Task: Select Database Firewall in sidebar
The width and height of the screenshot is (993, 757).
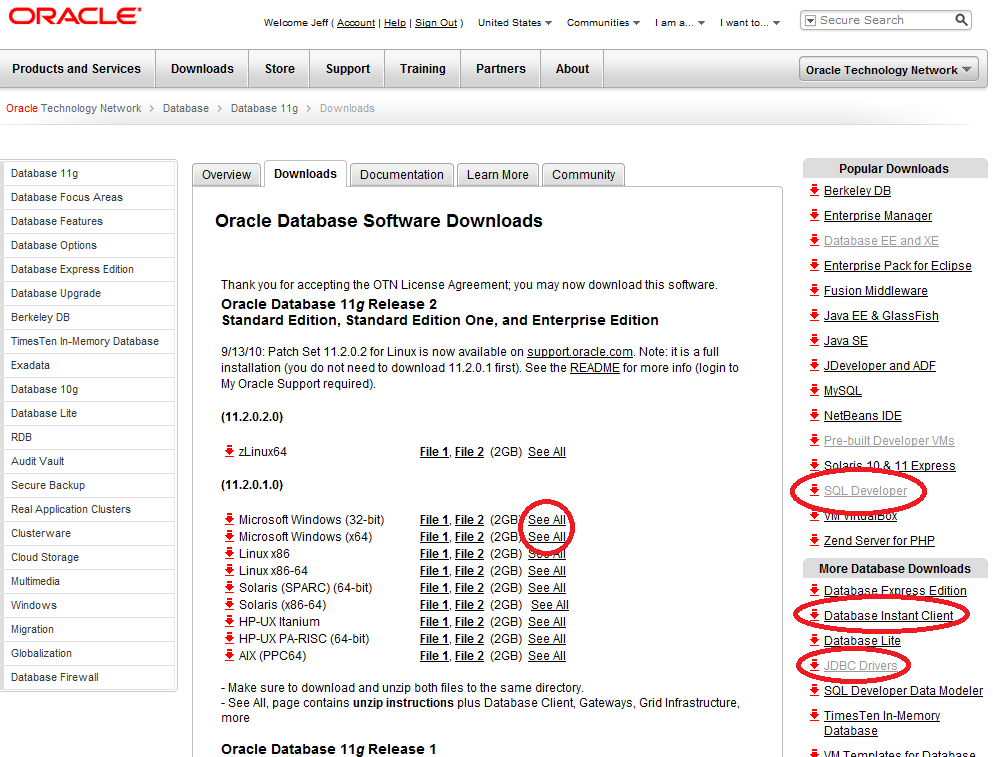Action: [x=89, y=677]
